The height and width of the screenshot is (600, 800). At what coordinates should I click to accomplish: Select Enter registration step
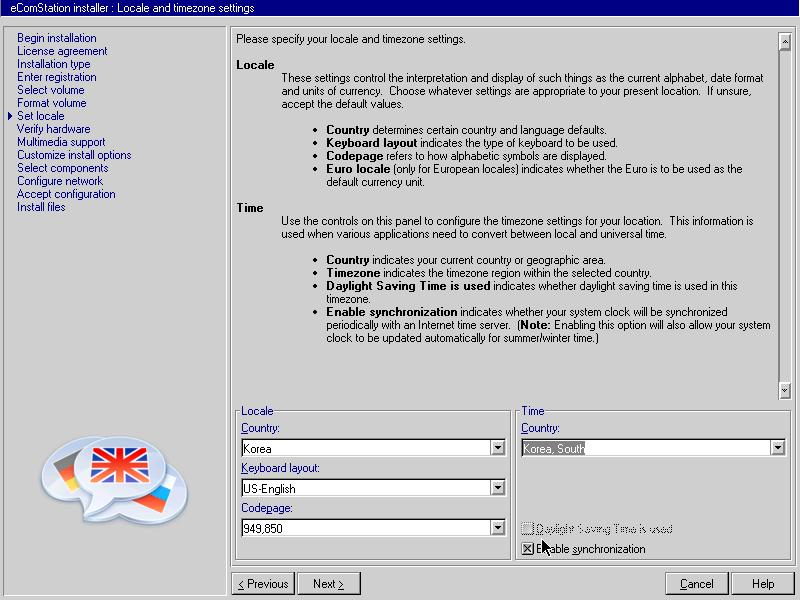(57, 77)
